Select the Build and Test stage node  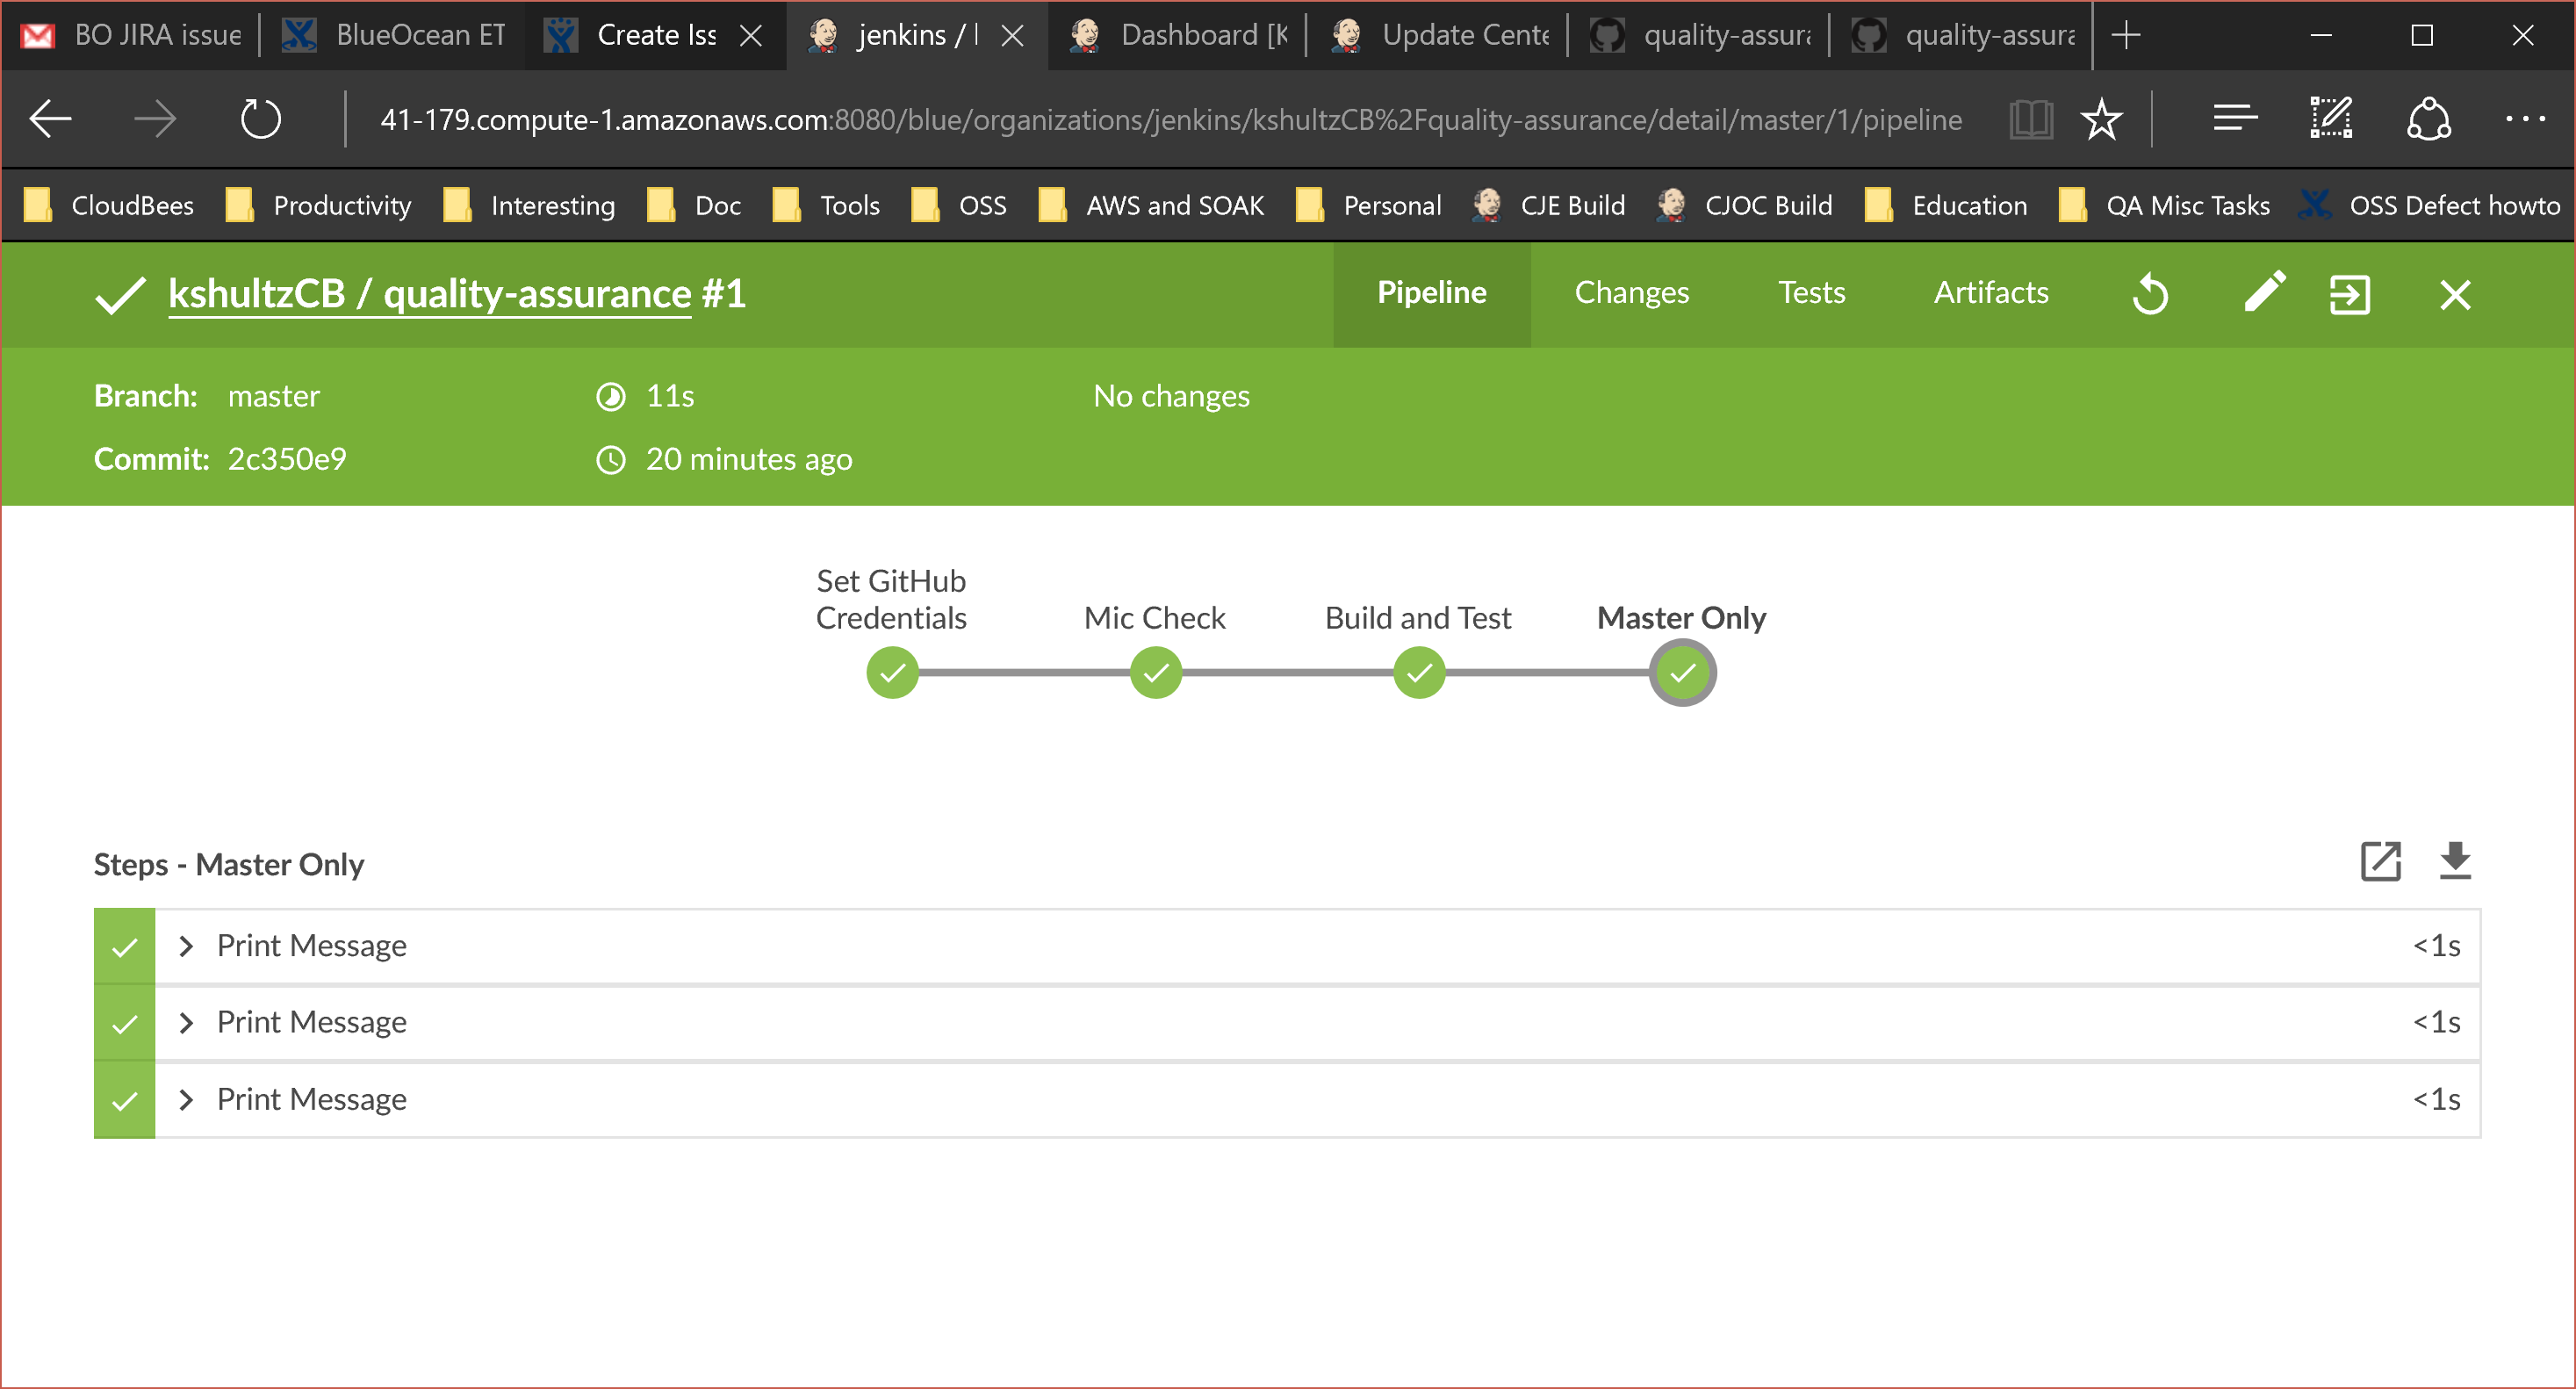[1418, 673]
